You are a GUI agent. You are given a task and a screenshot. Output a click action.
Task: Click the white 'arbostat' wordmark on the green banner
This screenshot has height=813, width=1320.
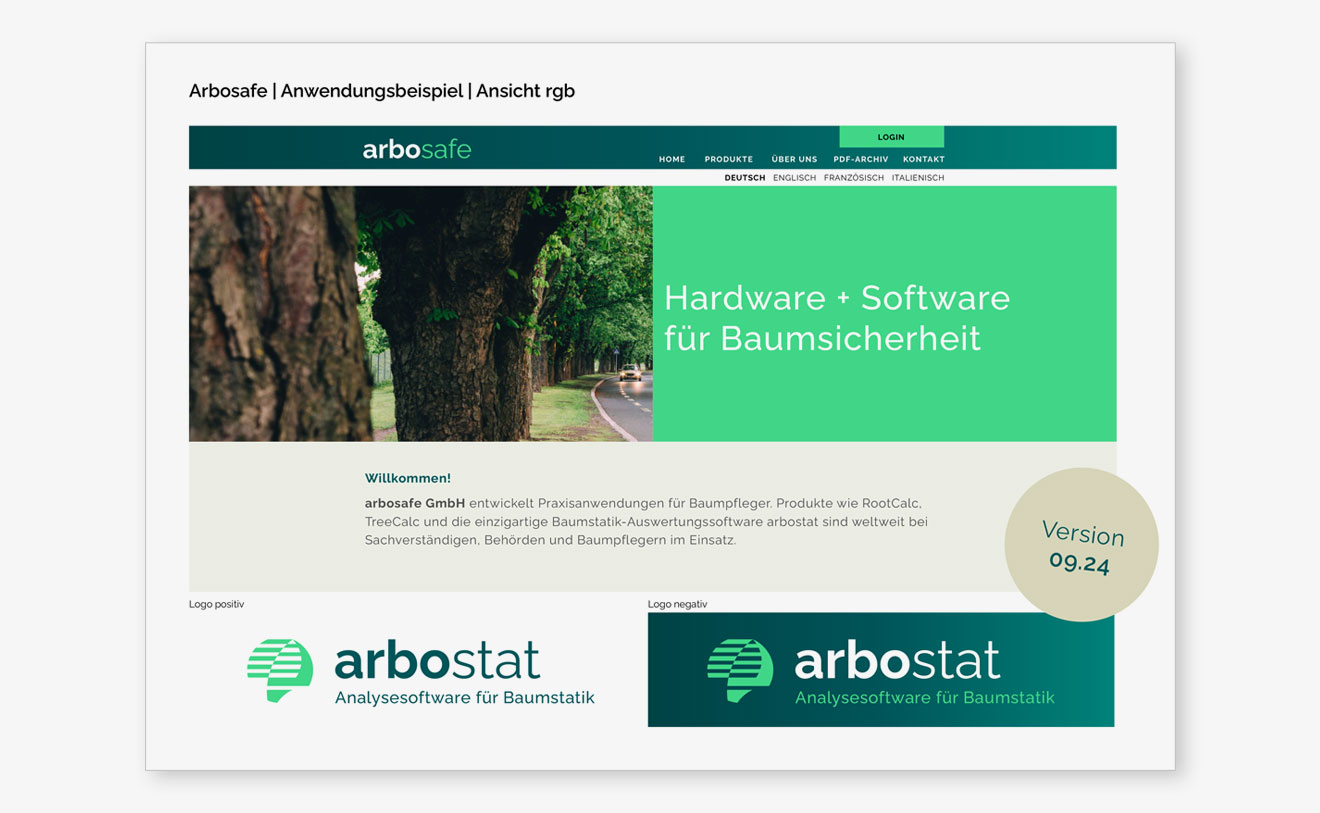click(x=897, y=661)
